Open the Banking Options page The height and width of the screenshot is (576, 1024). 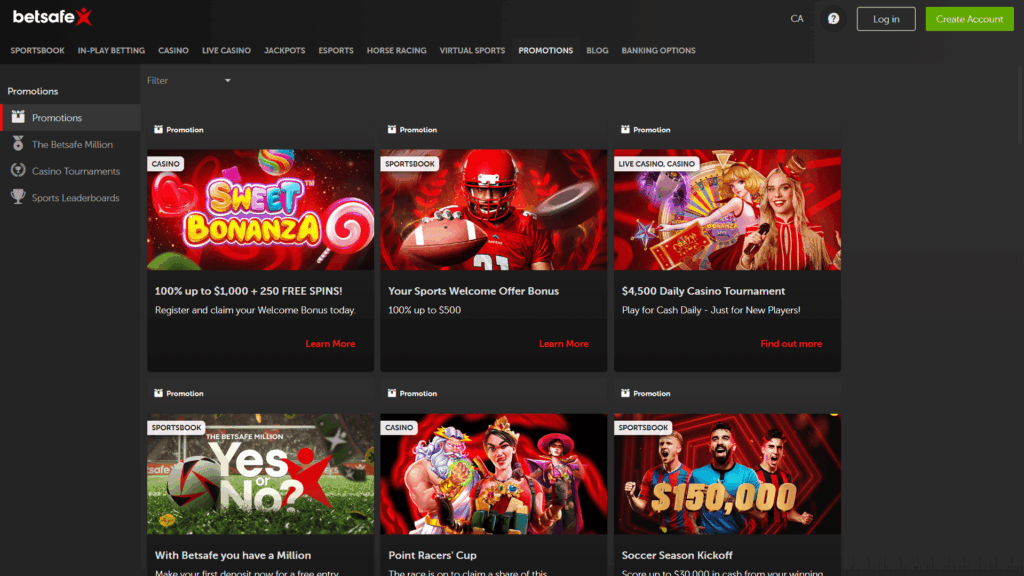(658, 50)
